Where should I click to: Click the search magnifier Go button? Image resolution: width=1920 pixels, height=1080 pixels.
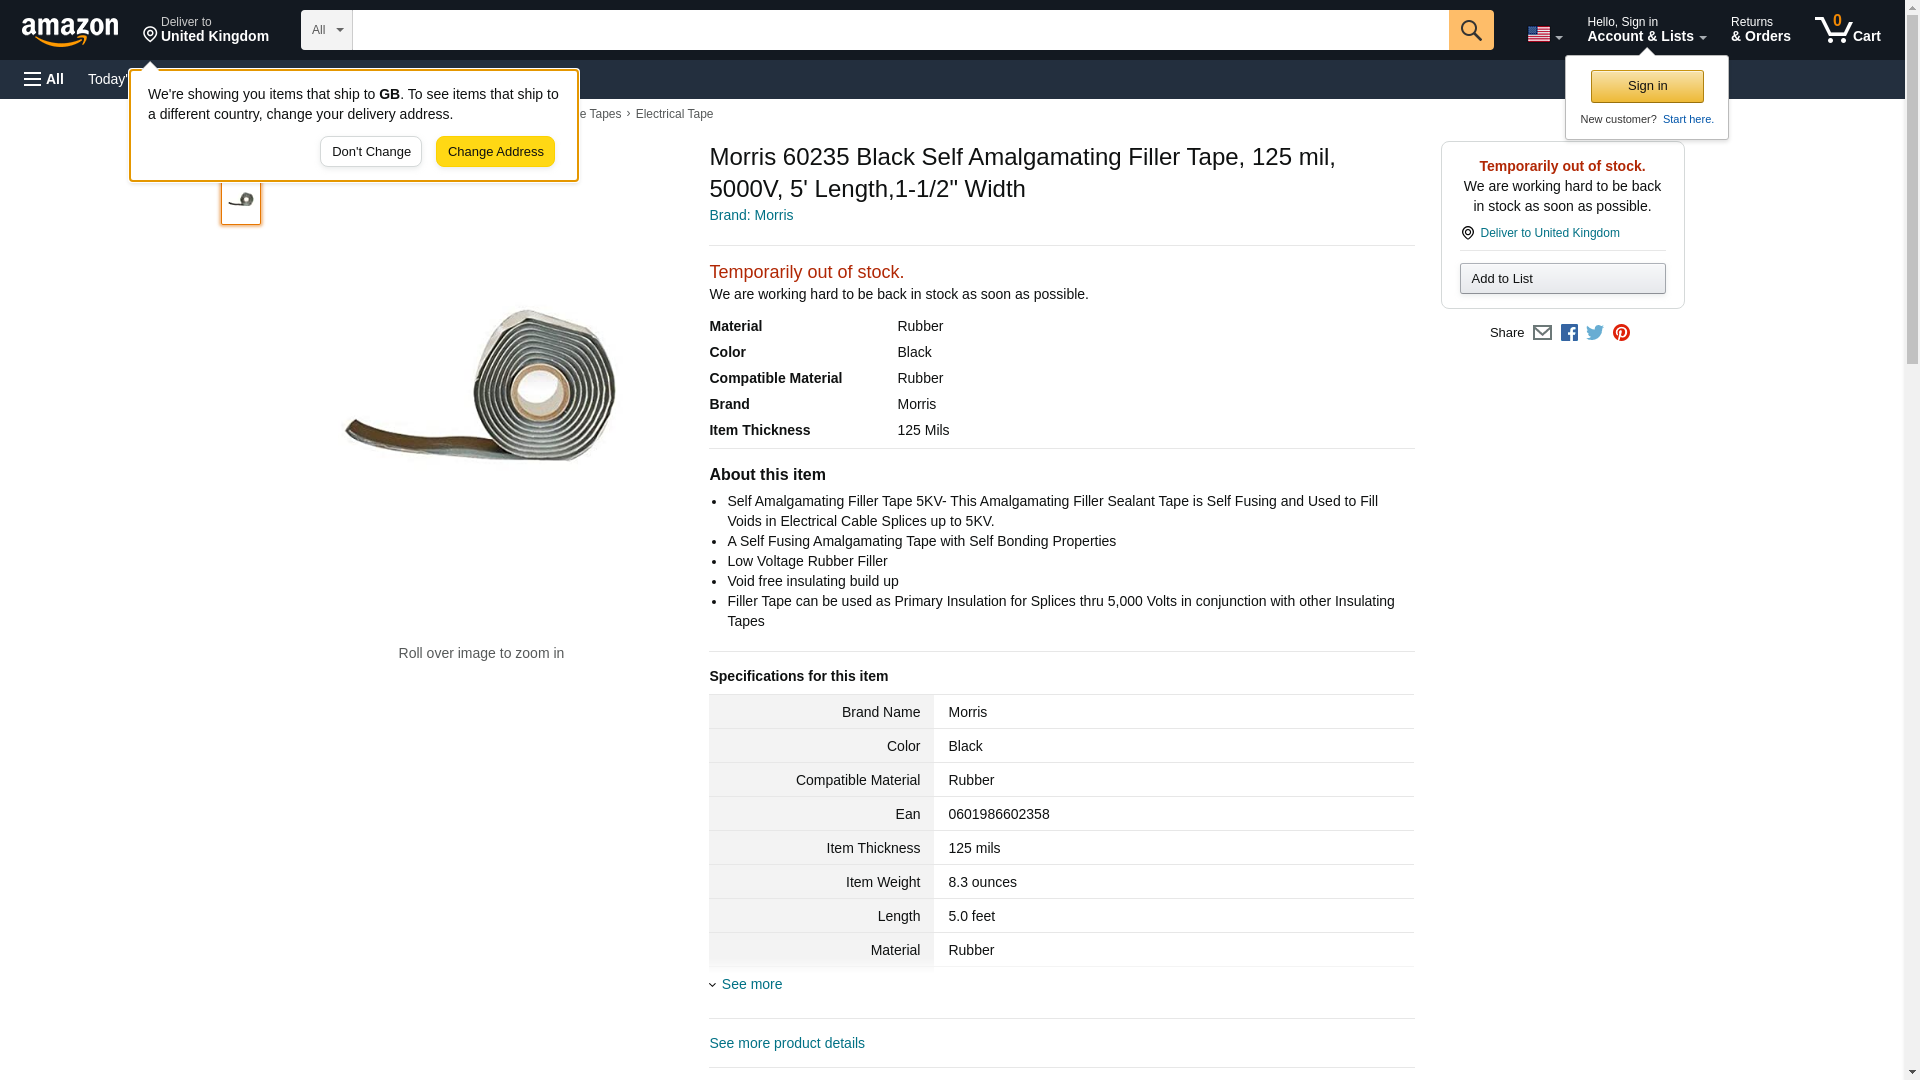1470,30
